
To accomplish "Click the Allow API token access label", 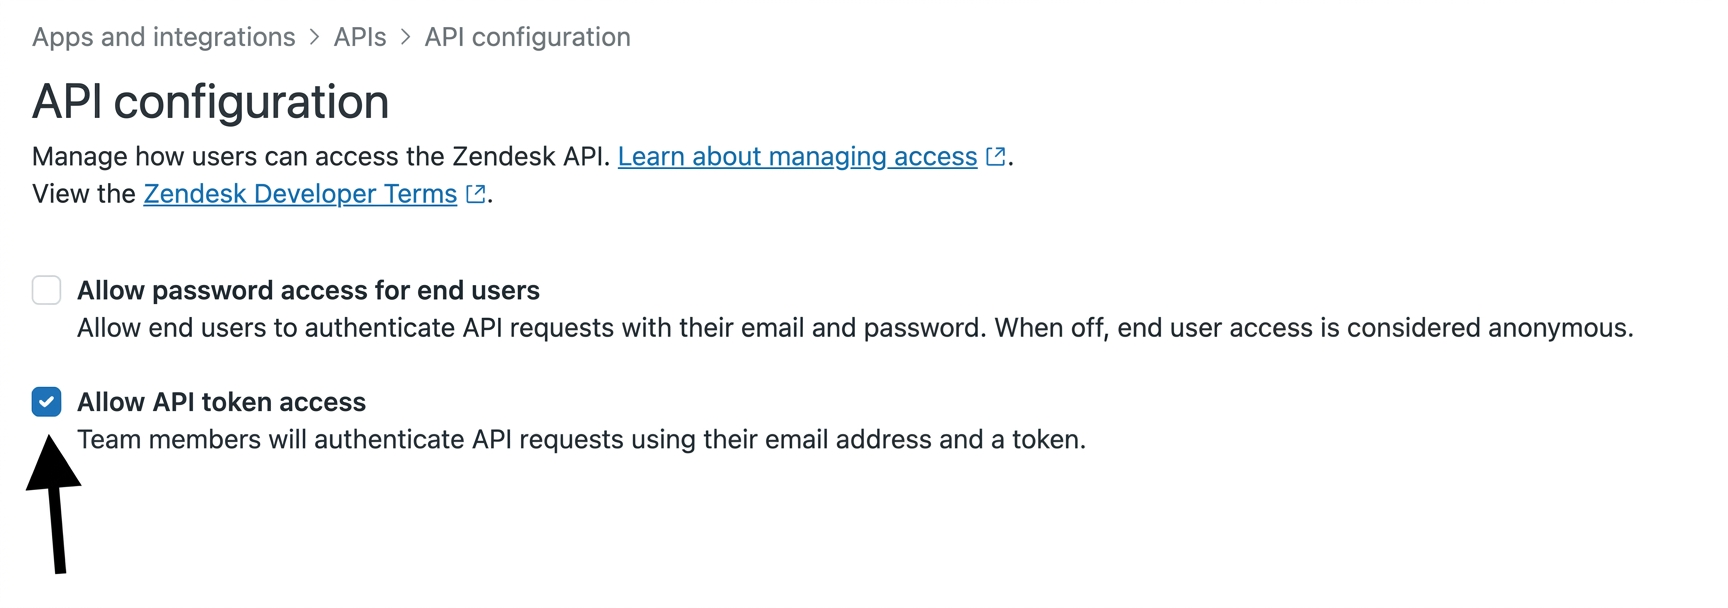I will 222,402.
